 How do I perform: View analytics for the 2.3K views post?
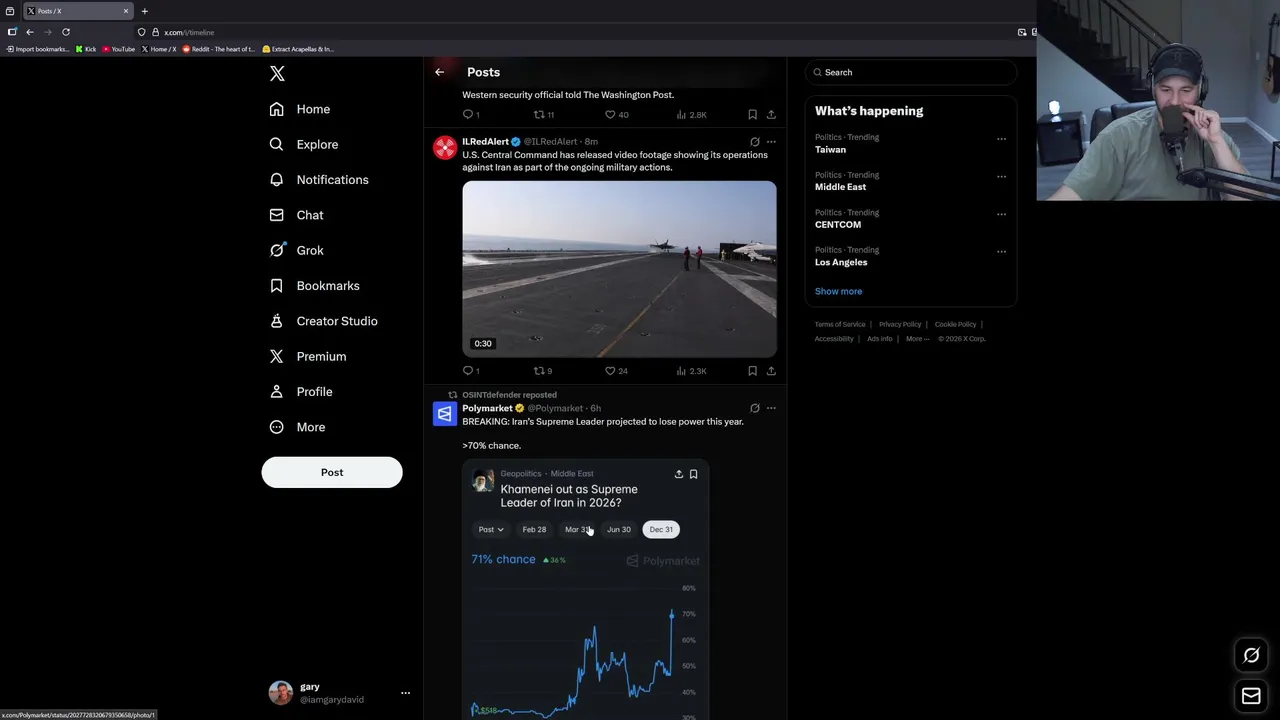coord(691,371)
